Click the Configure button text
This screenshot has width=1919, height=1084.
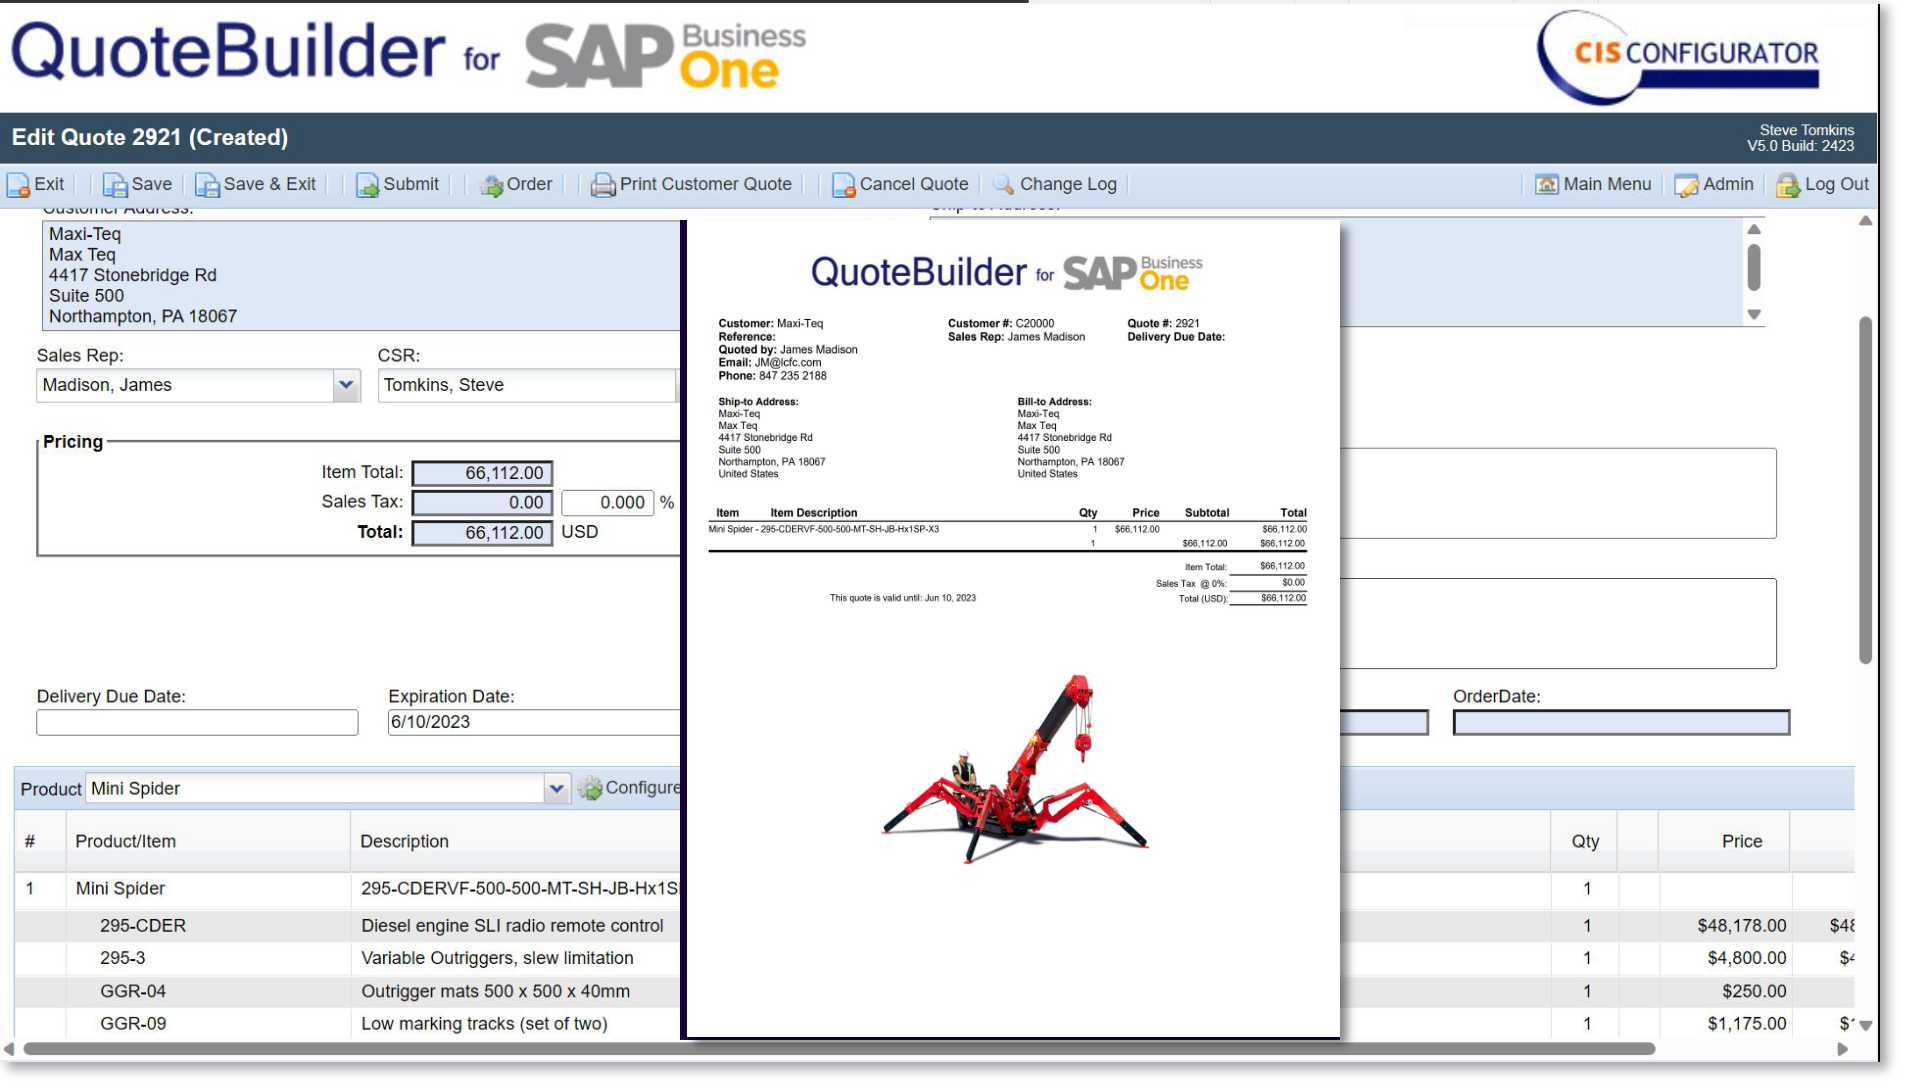[x=642, y=788]
